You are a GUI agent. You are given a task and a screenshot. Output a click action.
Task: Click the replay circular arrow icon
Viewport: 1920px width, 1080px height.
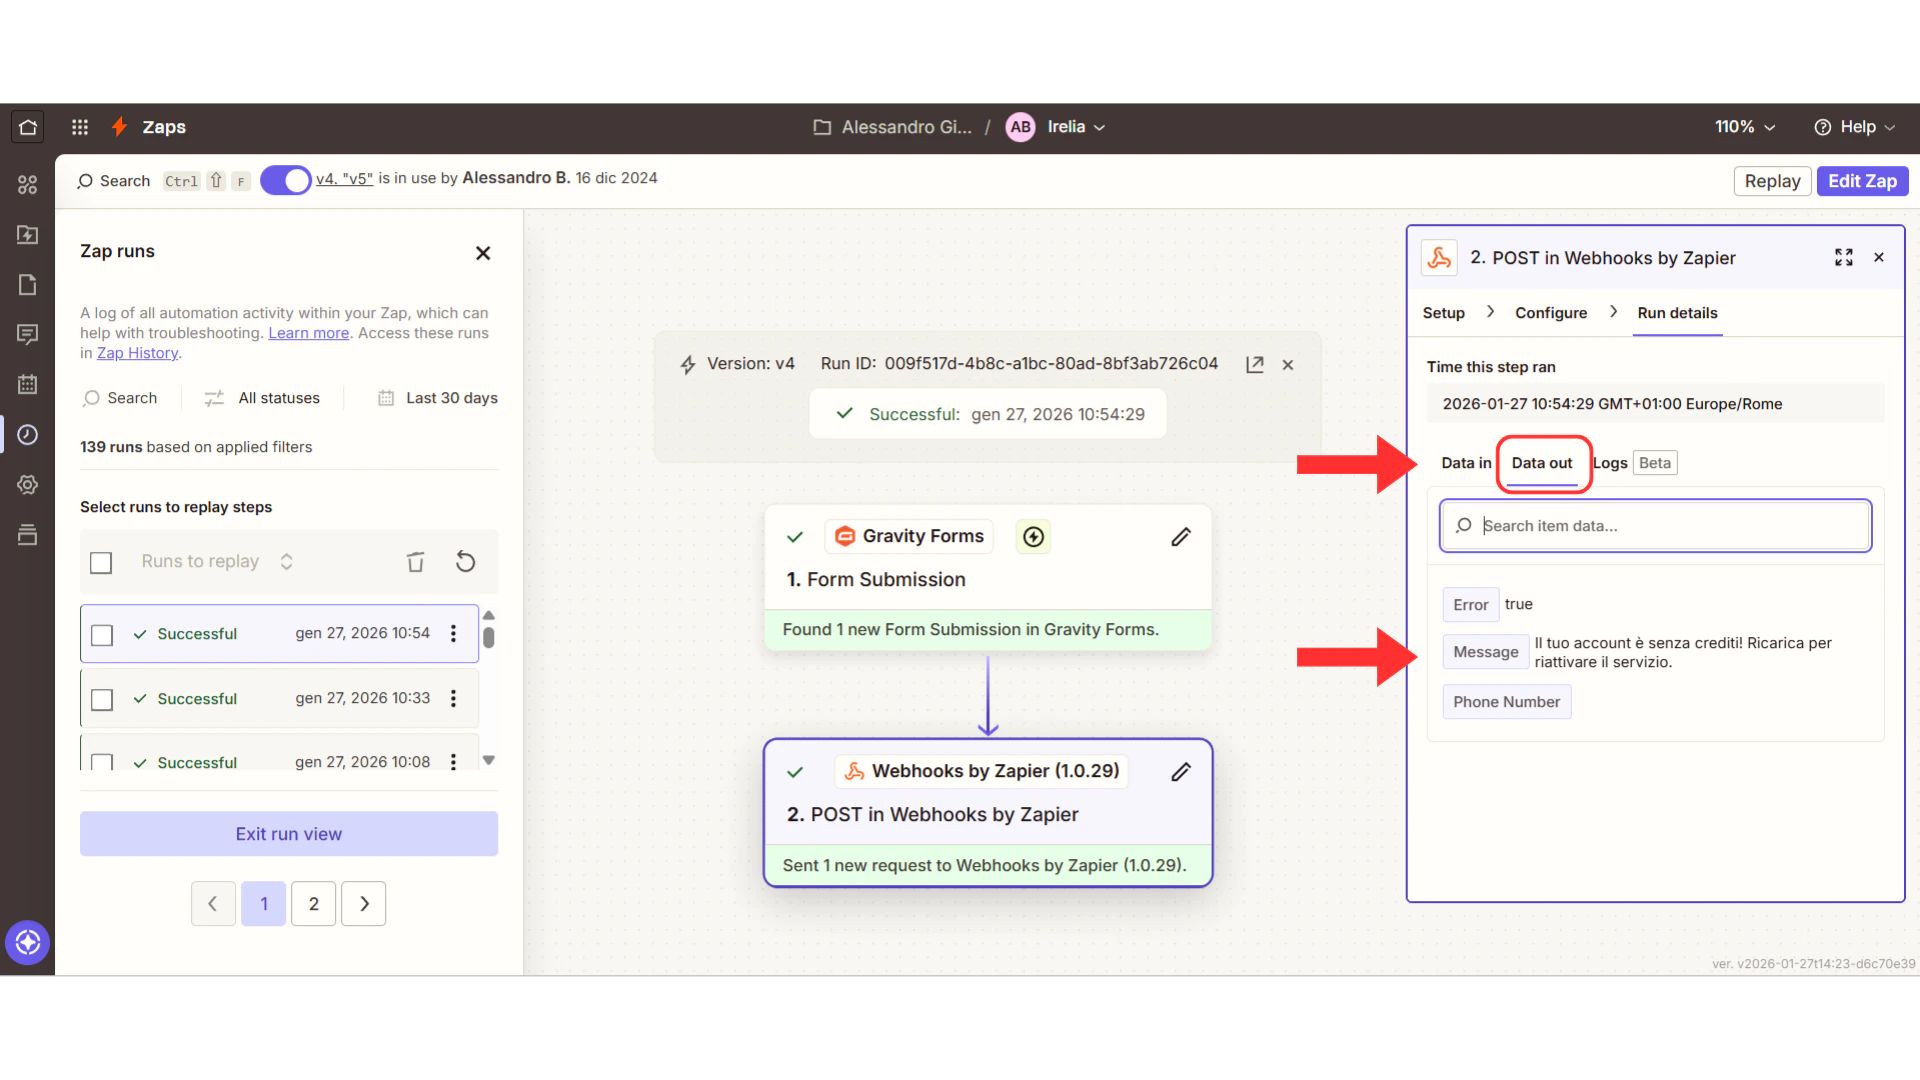(x=465, y=562)
